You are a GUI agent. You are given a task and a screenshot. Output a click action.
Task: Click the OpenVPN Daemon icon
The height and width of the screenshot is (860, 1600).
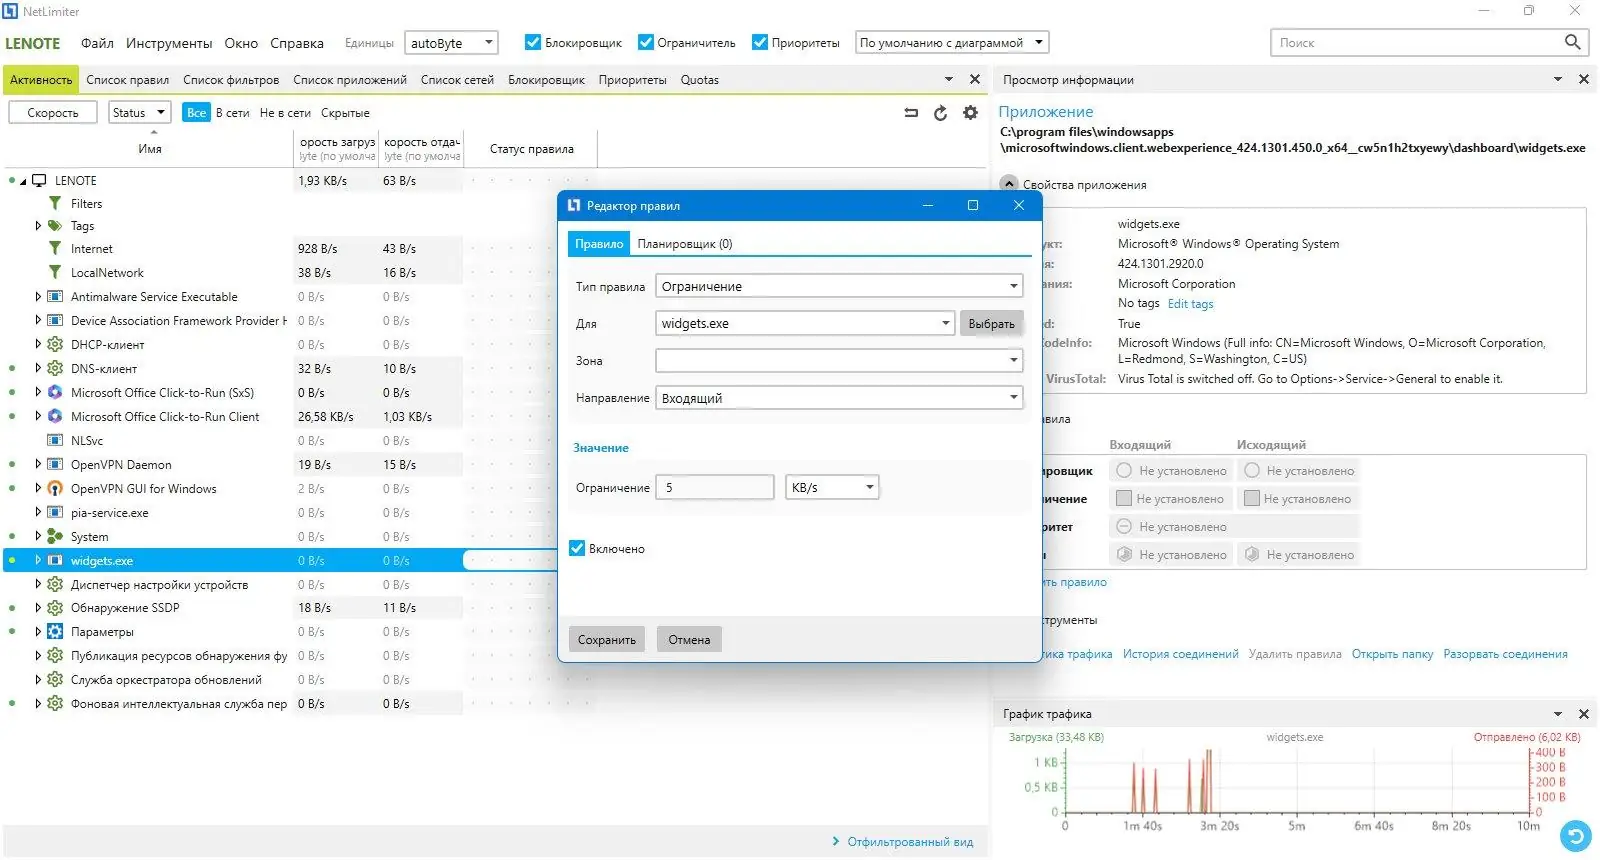[x=55, y=465]
